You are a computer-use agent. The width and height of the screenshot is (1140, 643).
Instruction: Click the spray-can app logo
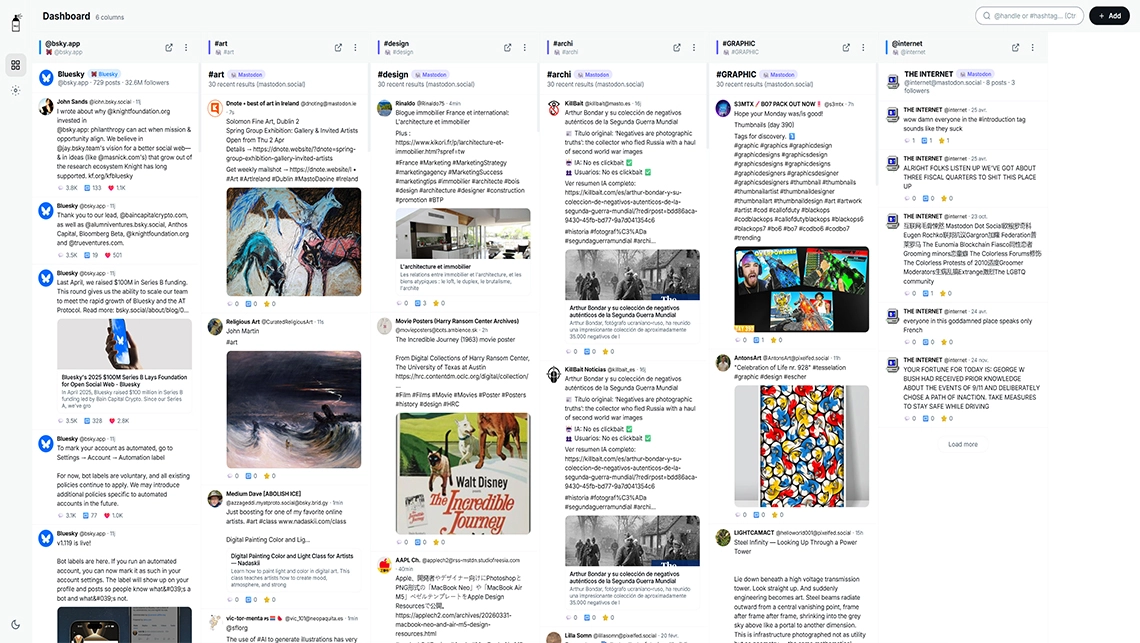point(16,23)
